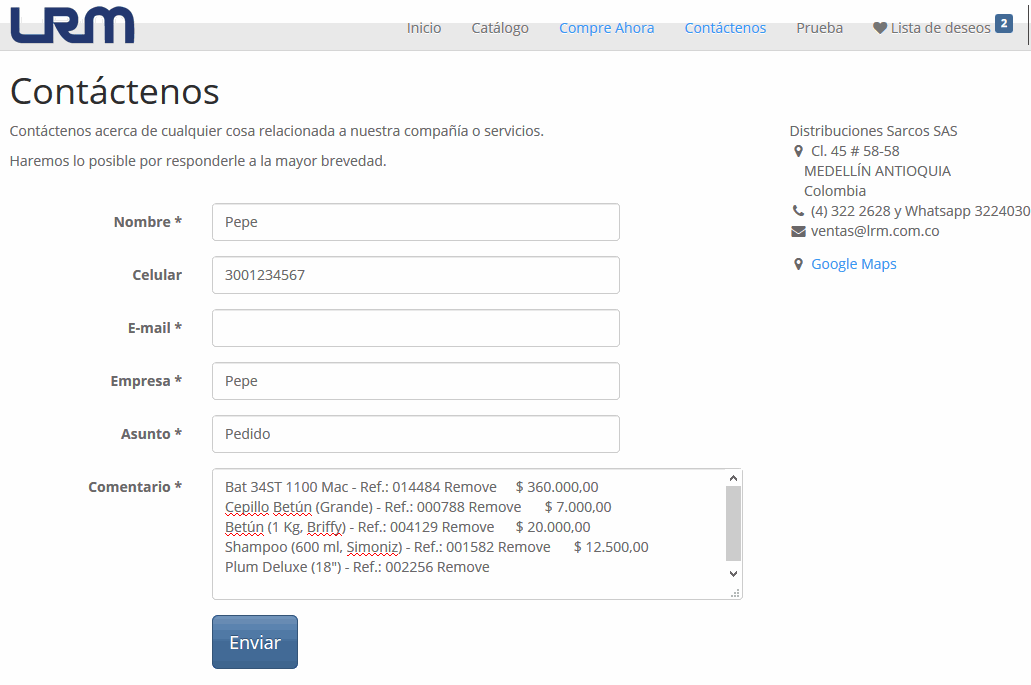
Task: Open the Google Maps link
Action: coord(853,264)
